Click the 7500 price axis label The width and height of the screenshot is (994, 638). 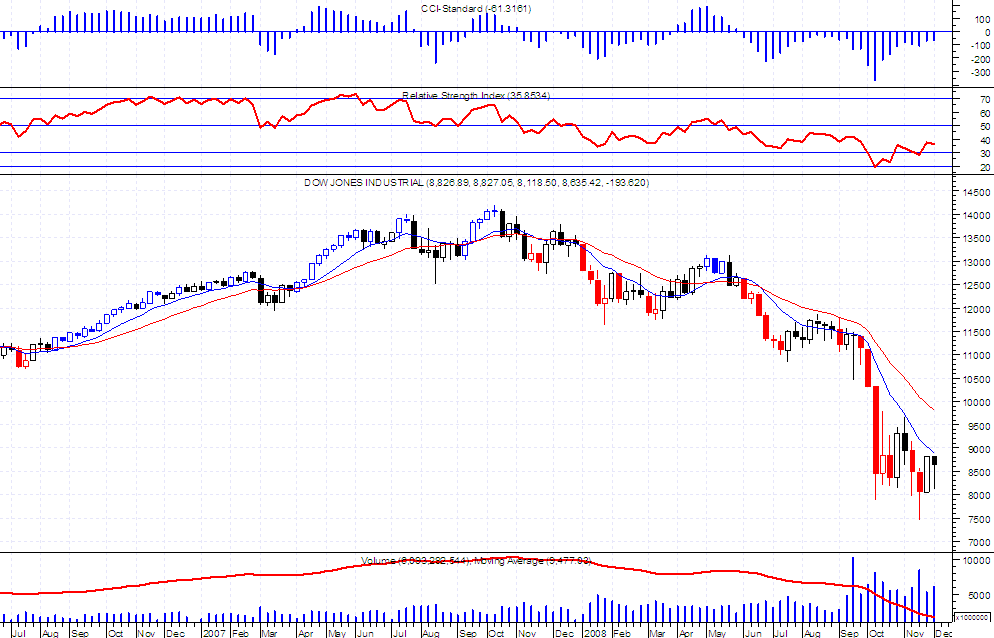coord(981,519)
